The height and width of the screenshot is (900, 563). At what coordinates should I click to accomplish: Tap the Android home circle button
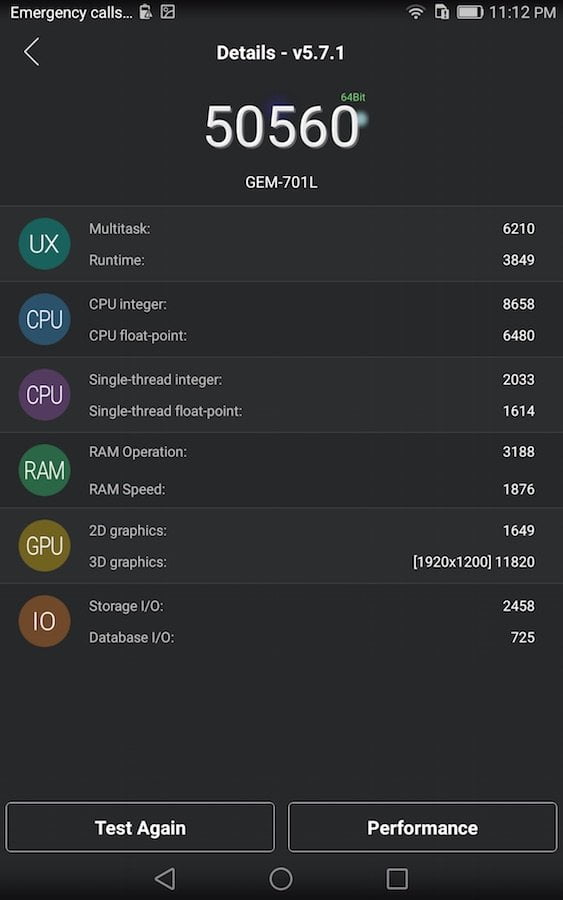click(281, 878)
